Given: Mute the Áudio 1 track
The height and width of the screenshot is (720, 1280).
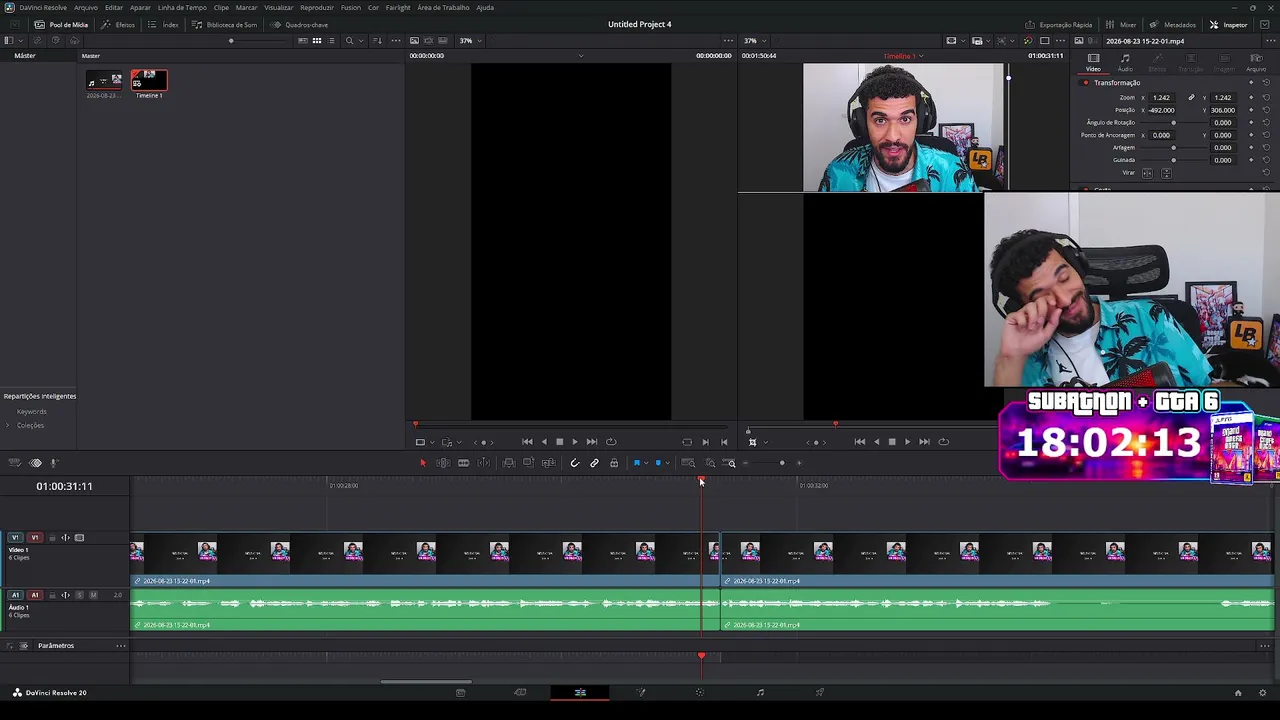Looking at the screenshot, I should coord(93,596).
